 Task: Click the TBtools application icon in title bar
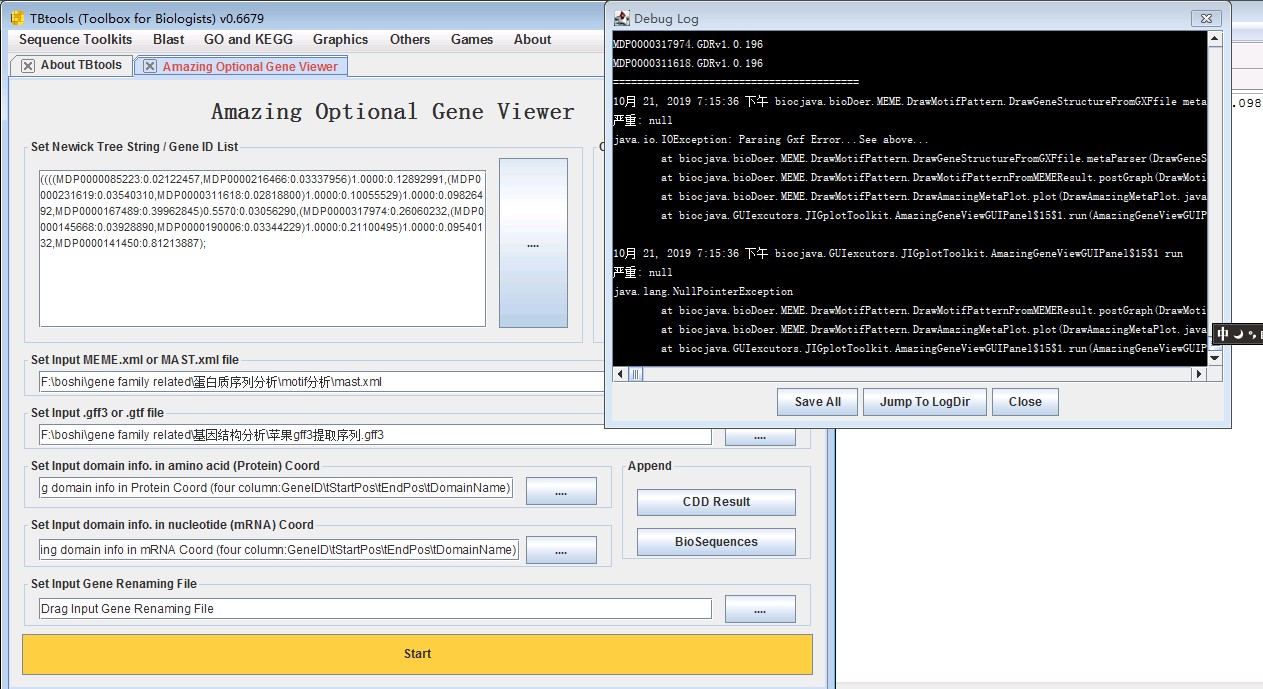tap(17, 18)
